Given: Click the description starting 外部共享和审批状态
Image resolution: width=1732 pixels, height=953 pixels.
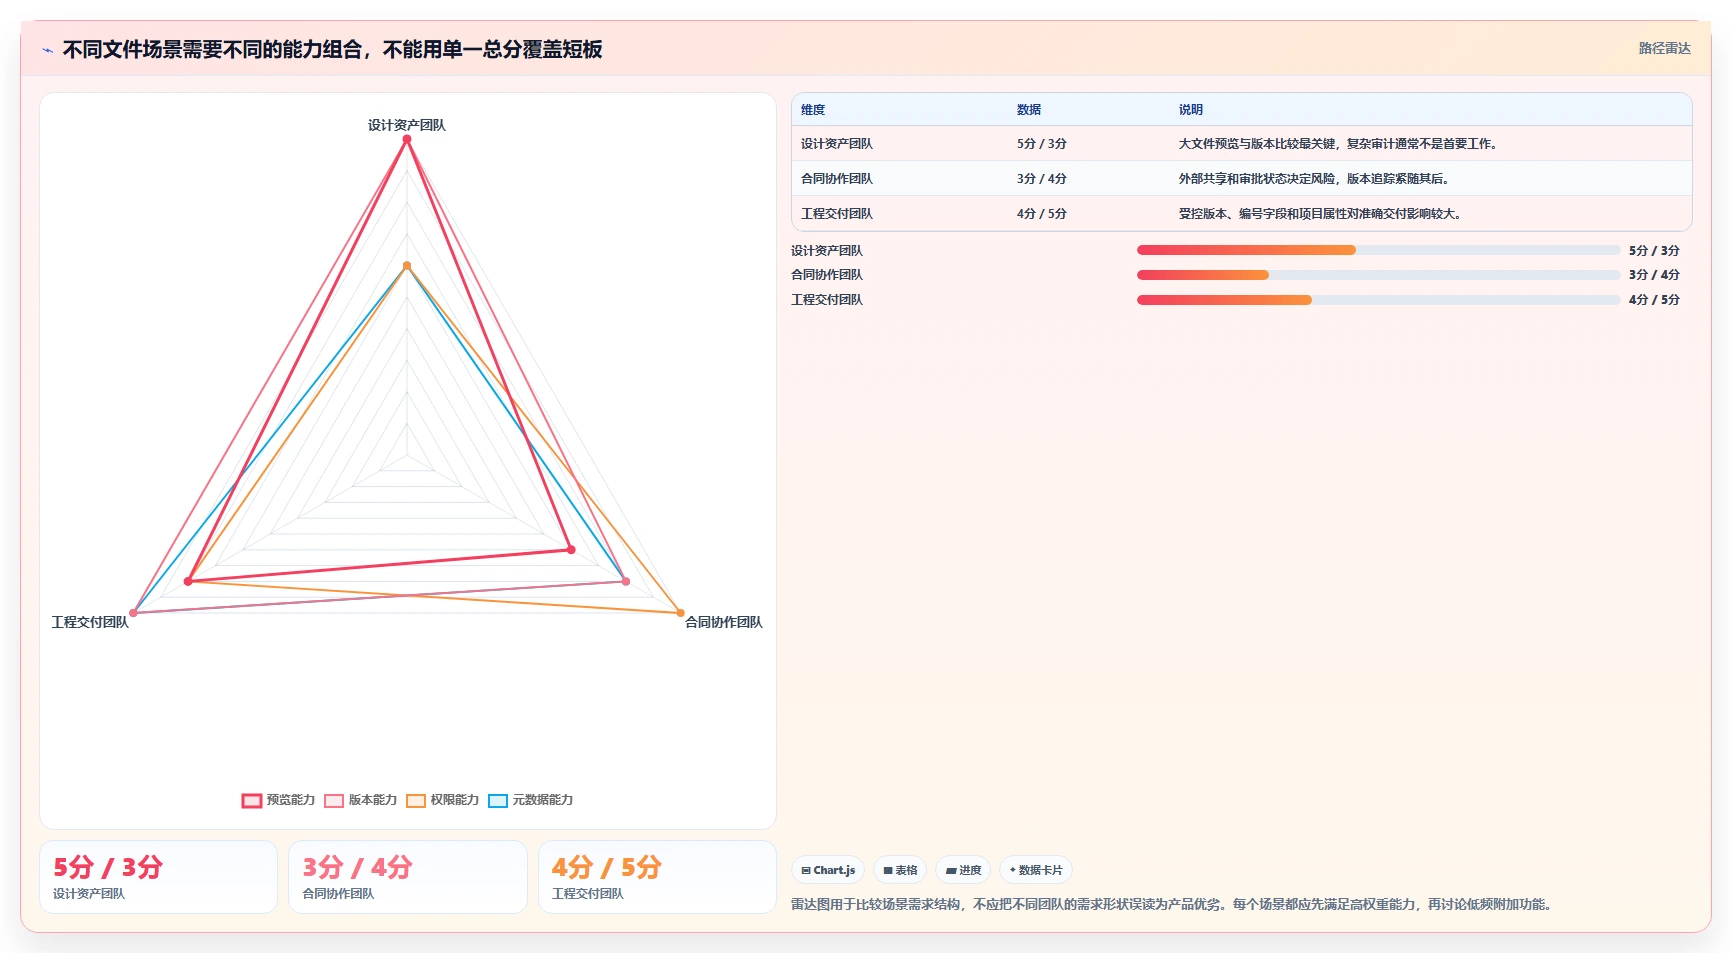Looking at the screenshot, I should tap(1316, 179).
